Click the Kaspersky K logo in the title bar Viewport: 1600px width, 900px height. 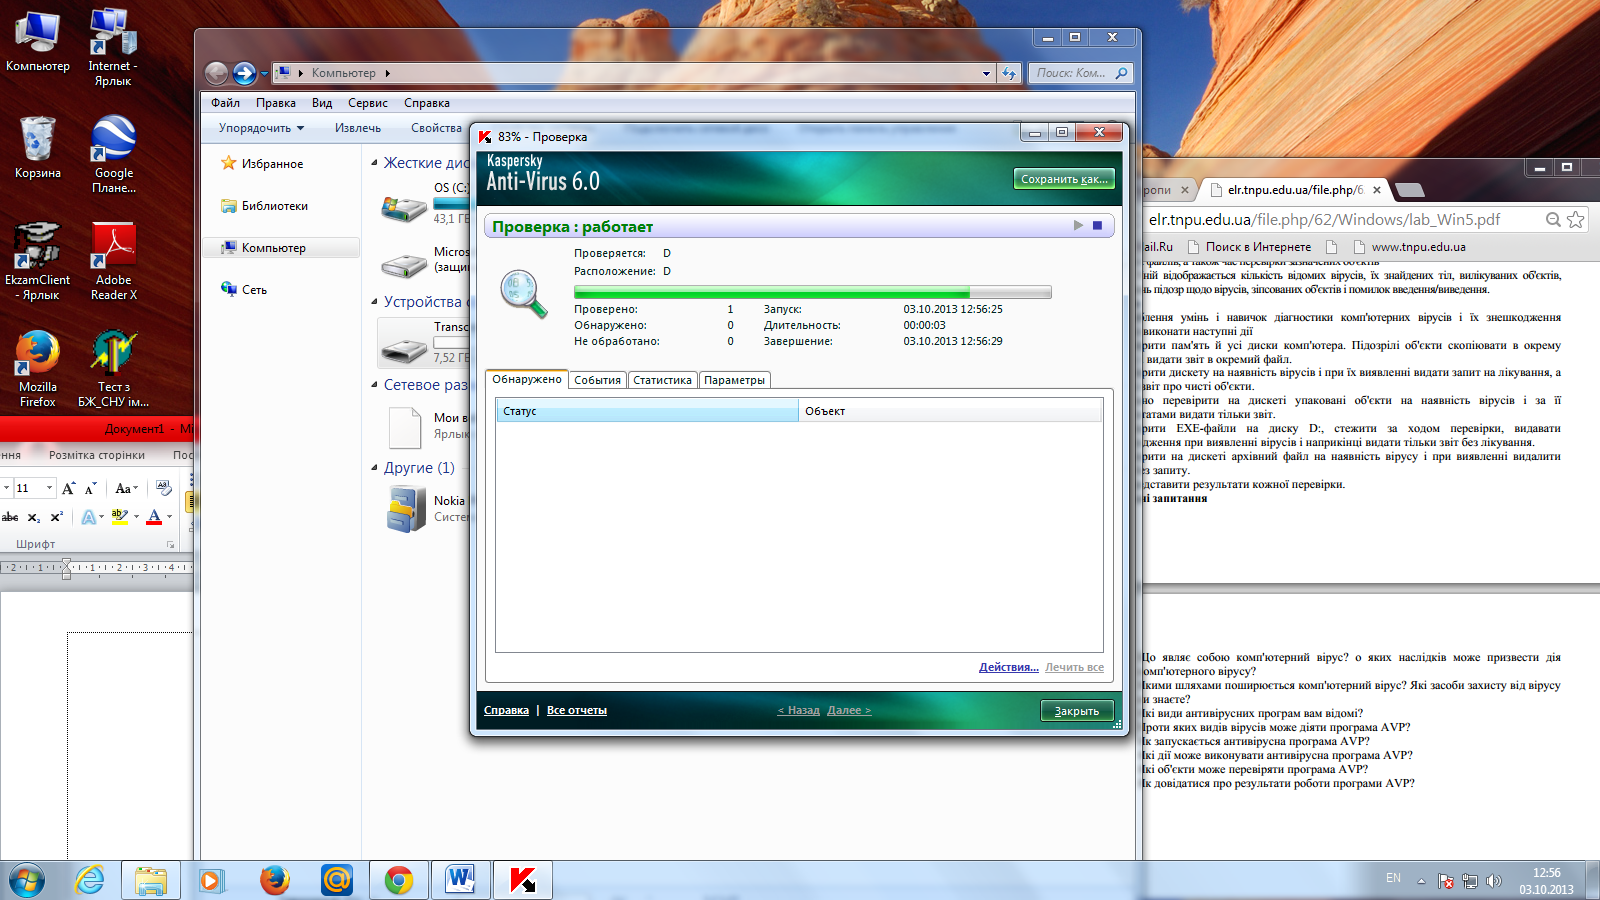pyautogui.click(x=485, y=137)
